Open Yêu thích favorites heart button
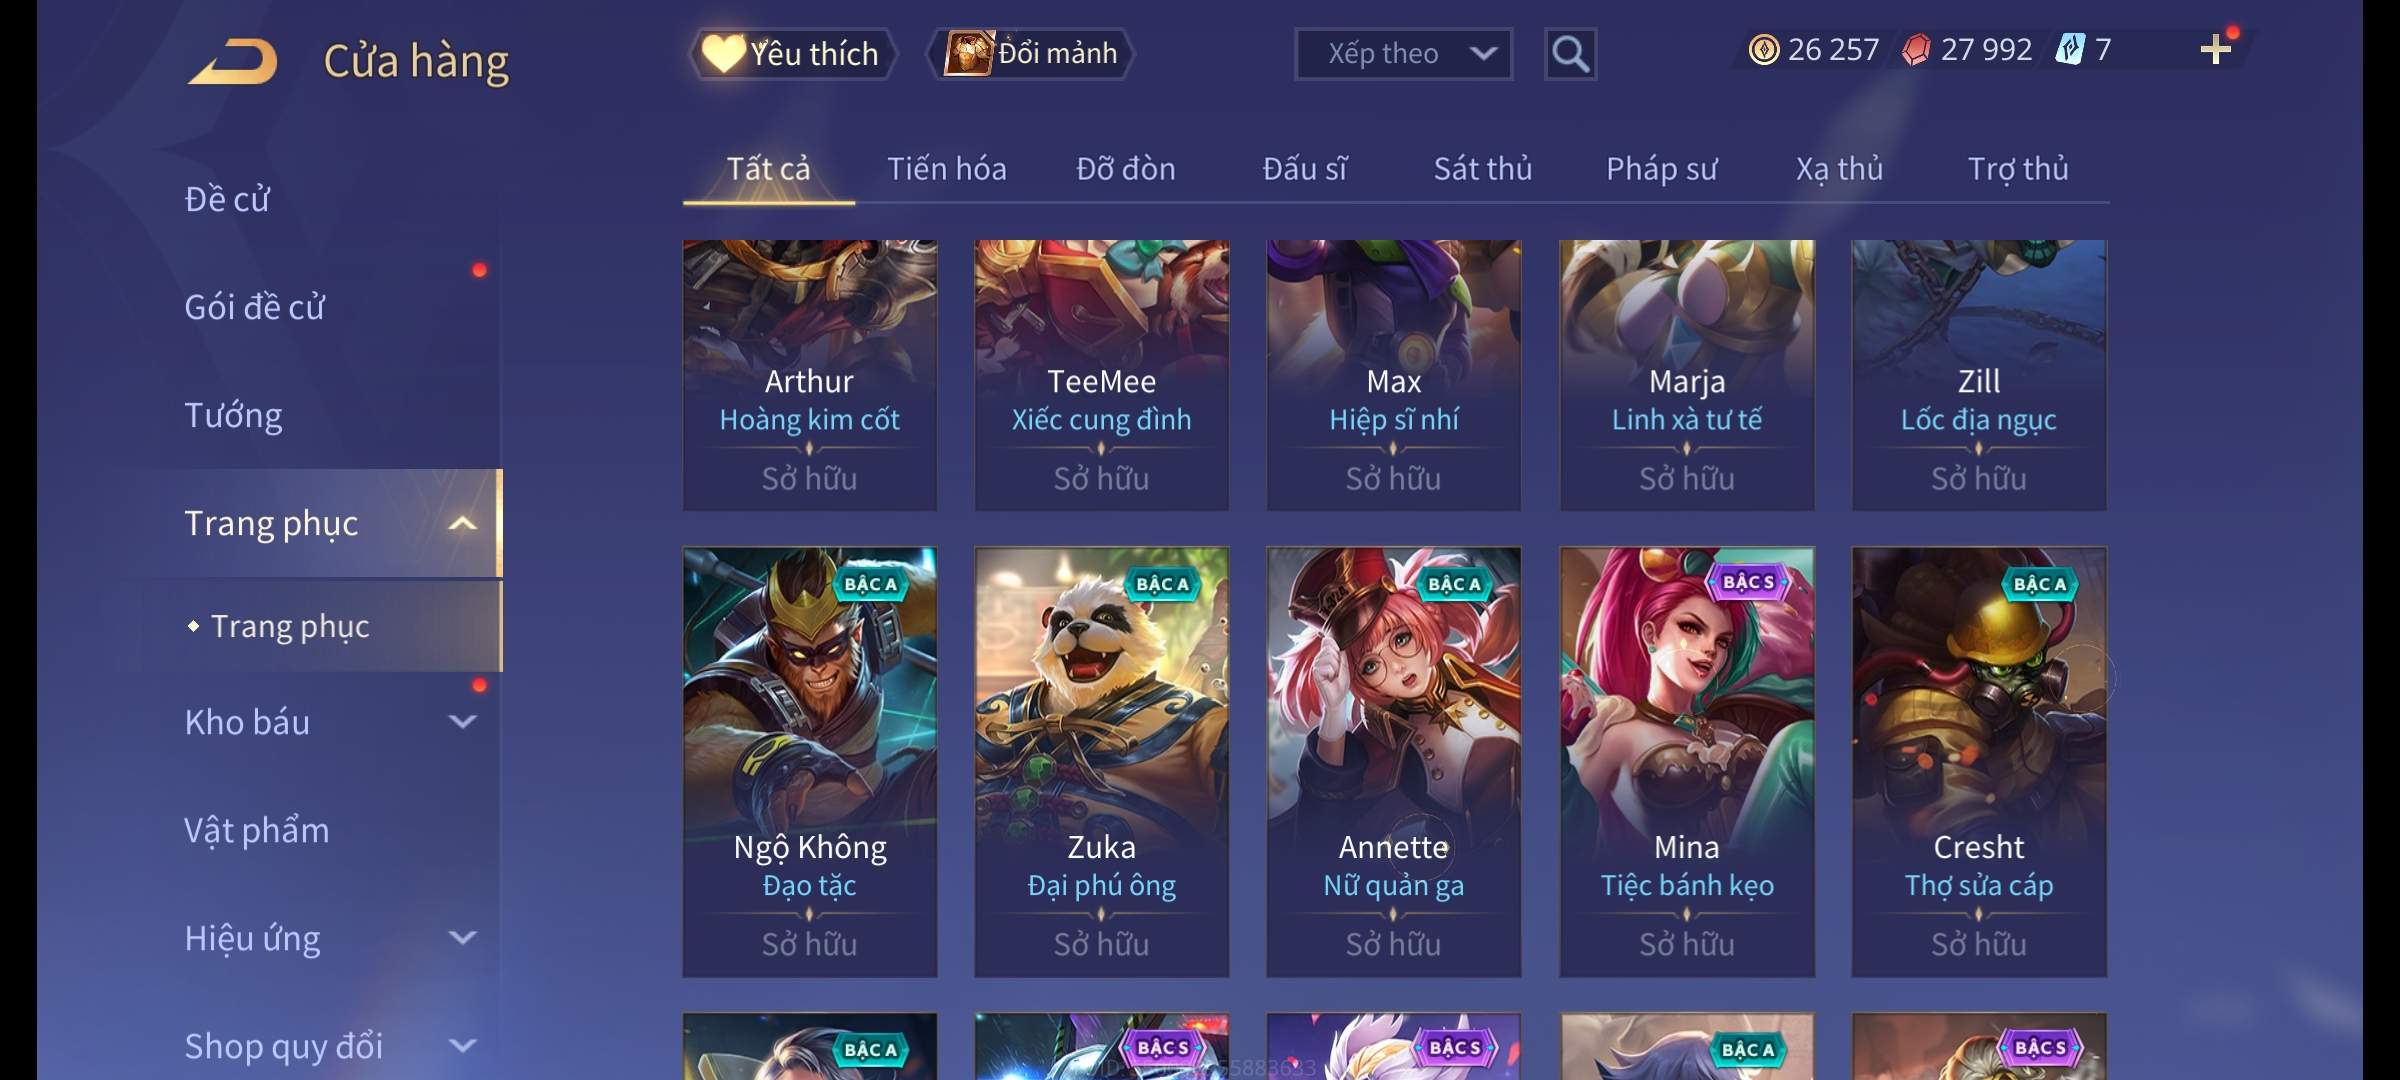The image size is (2400, 1080). (x=792, y=54)
